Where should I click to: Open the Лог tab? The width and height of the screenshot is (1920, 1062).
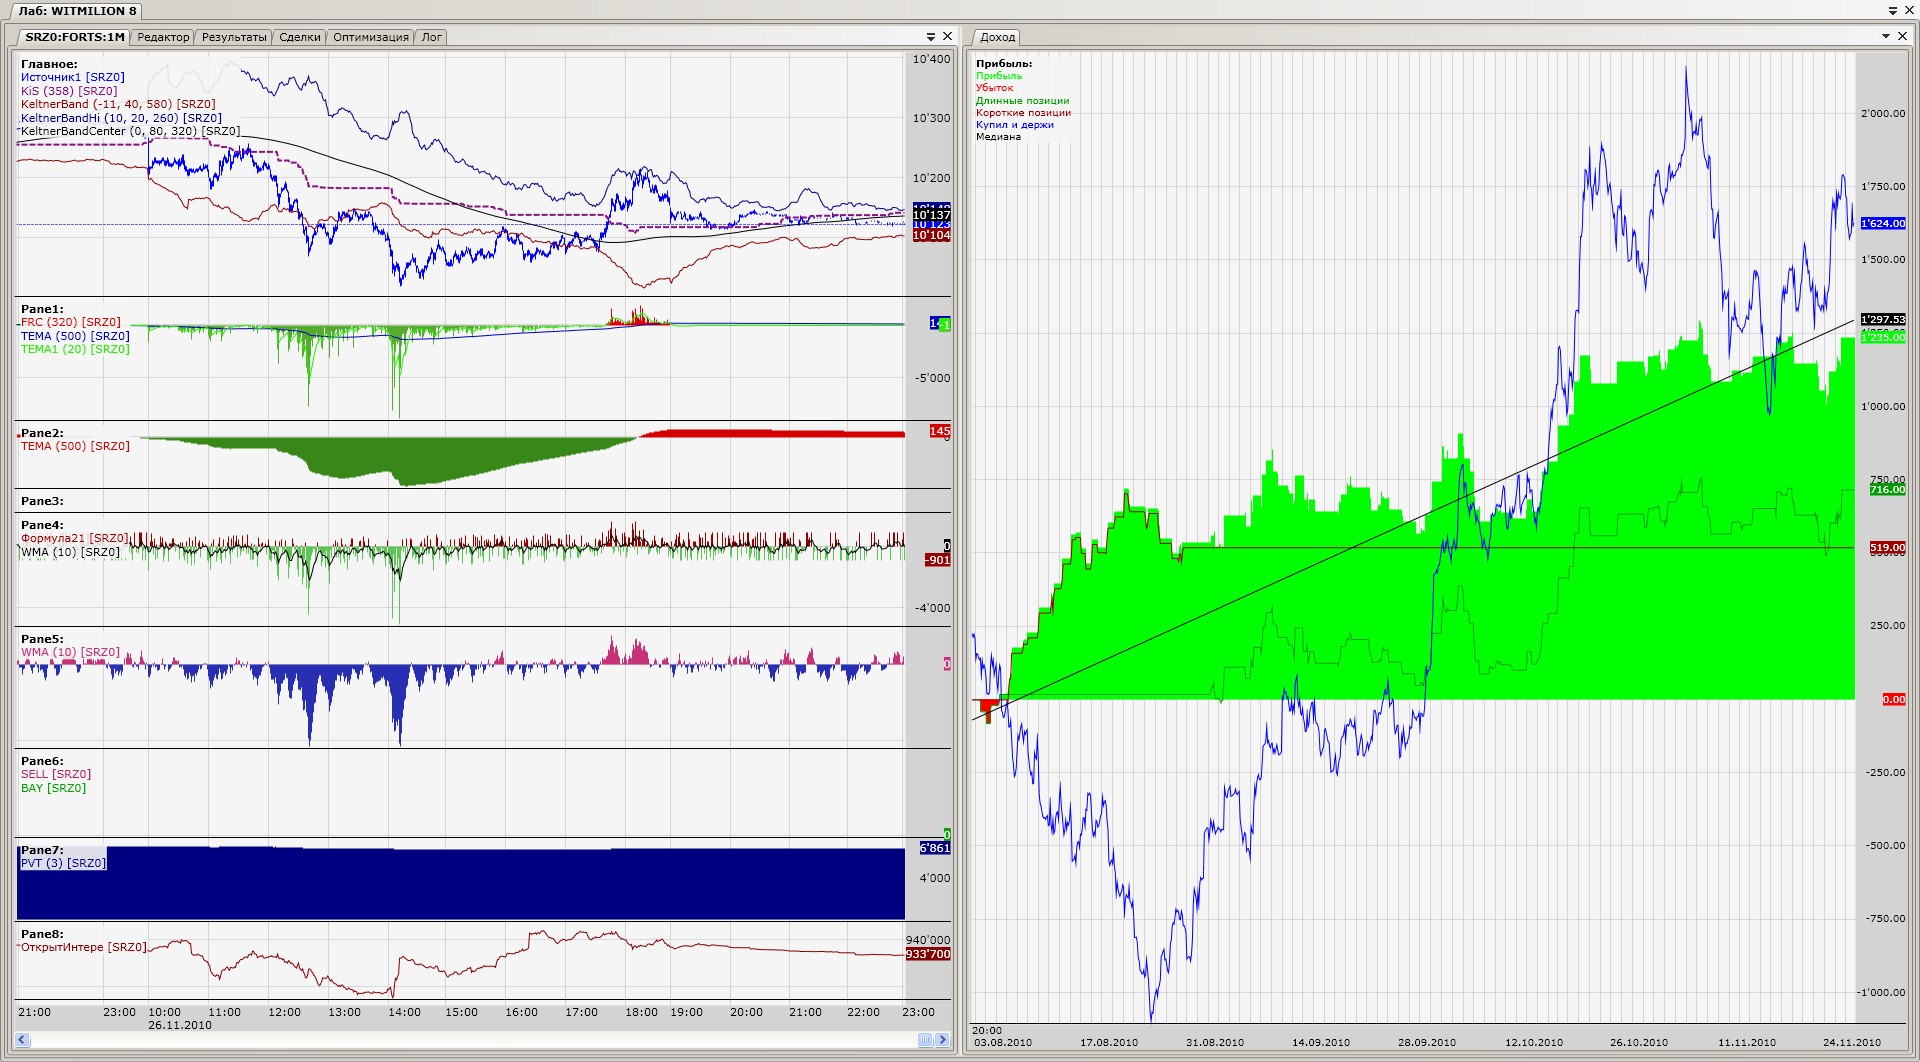coord(432,37)
